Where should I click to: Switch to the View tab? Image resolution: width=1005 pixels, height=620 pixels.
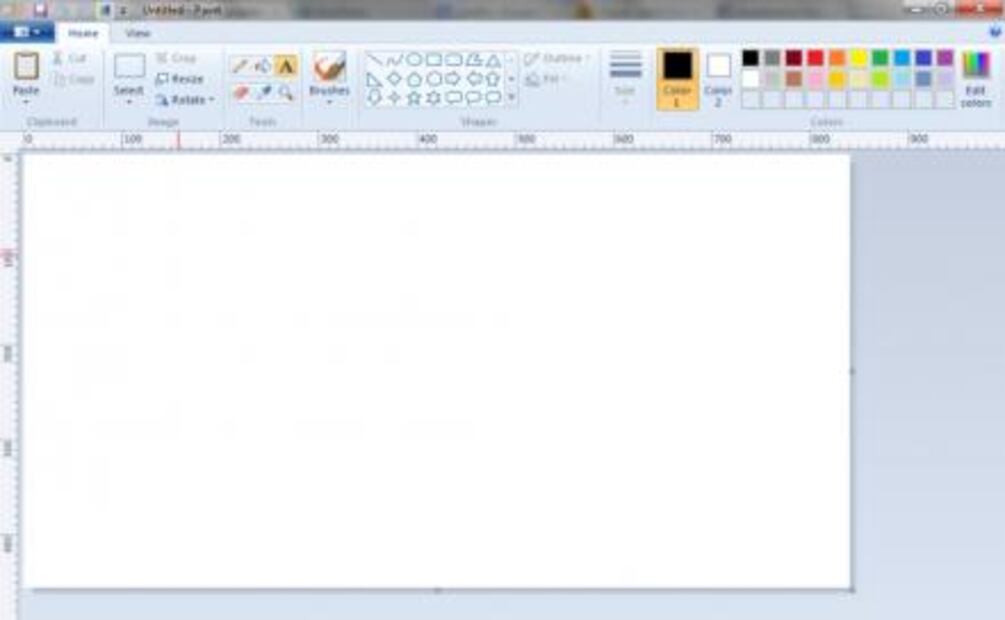[x=138, y=33]
